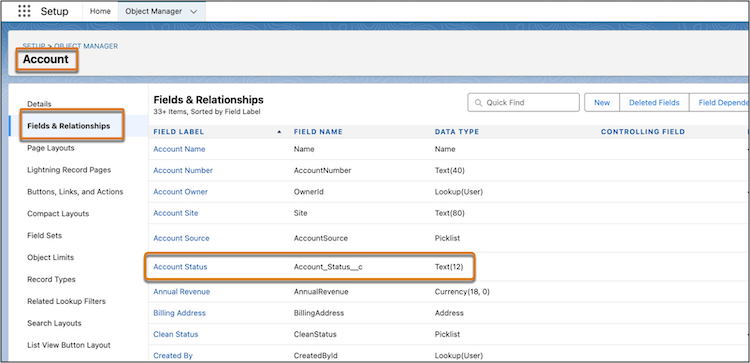
Task: Switch to the Home tab
Action: 100,11
